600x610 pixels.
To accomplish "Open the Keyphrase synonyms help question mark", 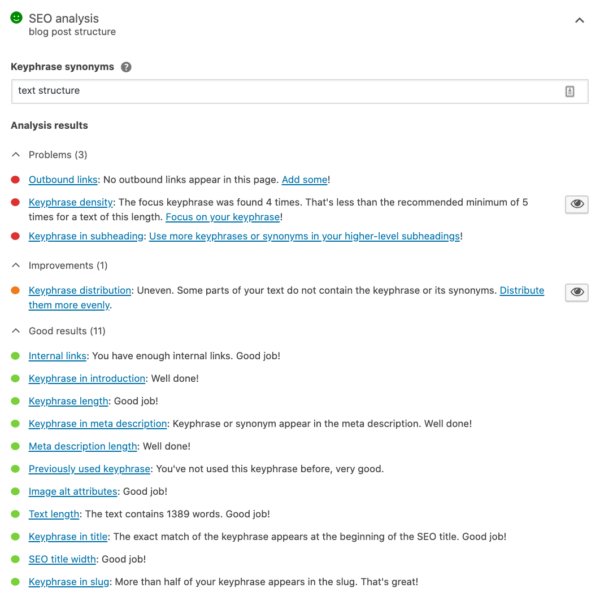I will pyautogui.click(x=126, y=67).
